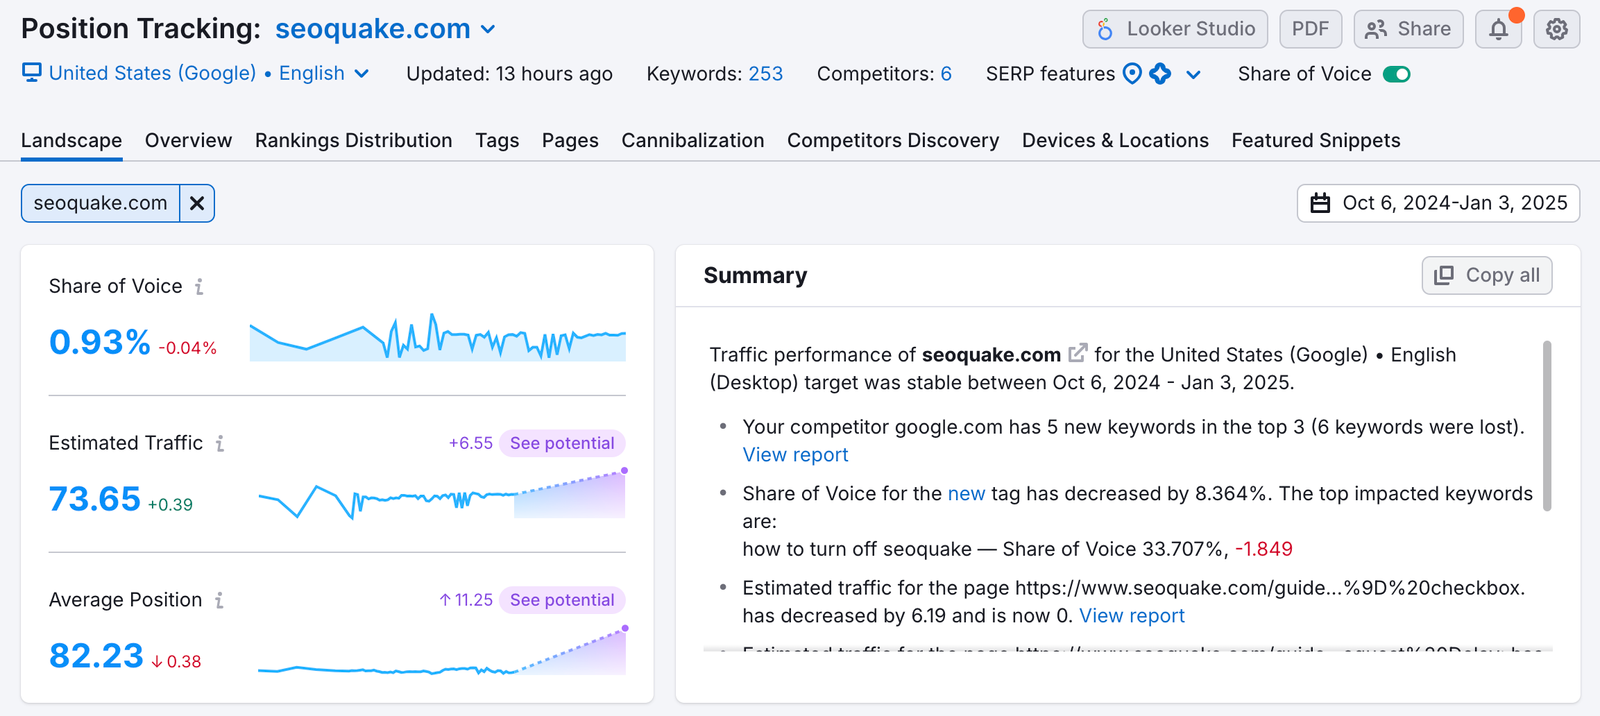
Task: Open external link icon next to seoquake.com
Action: pyautogui.click(x=1077, y=354)
